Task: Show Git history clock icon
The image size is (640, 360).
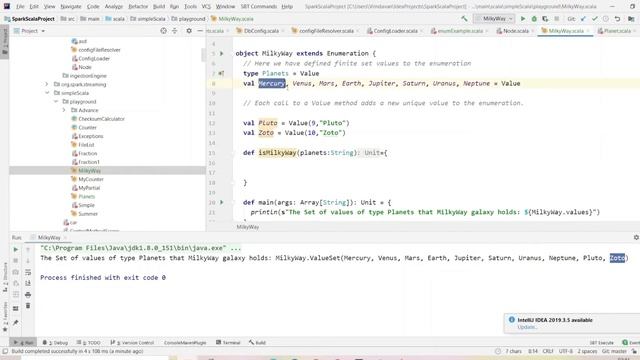Action: [x=606, y=19]
